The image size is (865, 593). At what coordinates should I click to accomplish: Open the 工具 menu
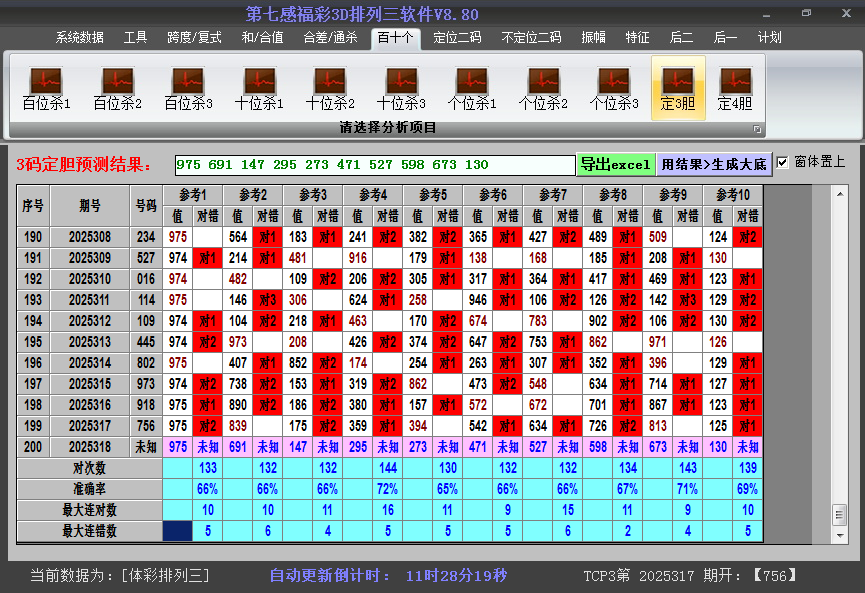pos(135,37)
